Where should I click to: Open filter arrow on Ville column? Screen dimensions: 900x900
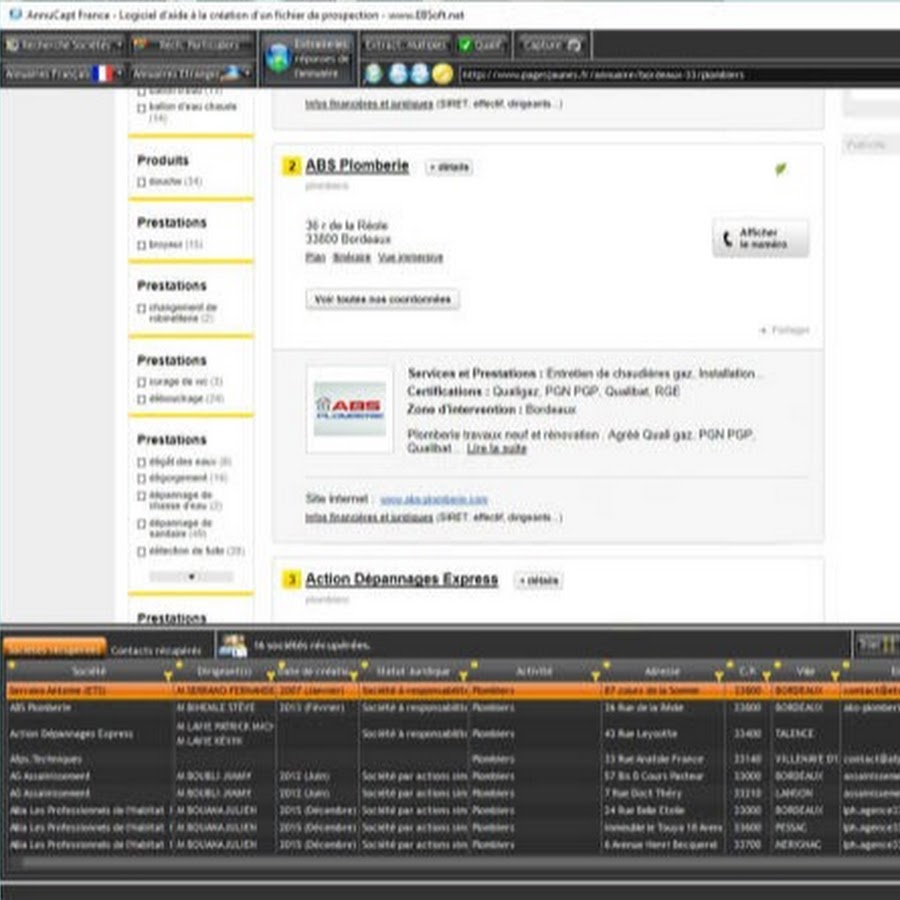835,676
